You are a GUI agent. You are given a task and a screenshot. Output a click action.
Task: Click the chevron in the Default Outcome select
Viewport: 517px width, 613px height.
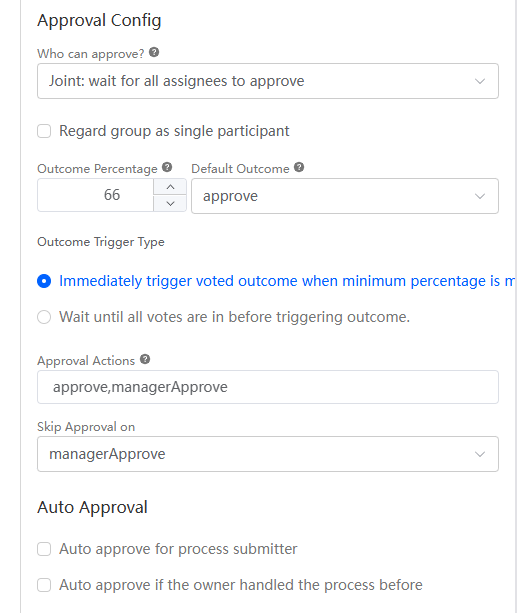click(480, 196)
